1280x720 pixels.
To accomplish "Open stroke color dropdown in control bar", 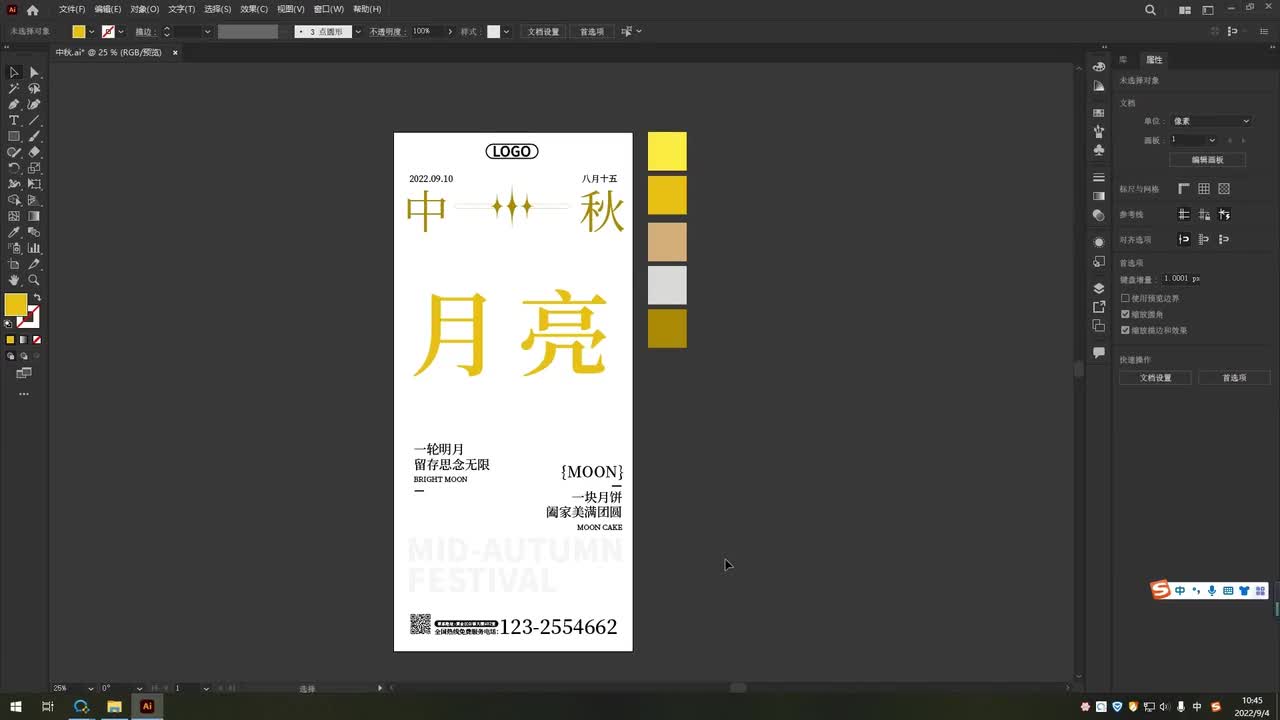I will tap(121, 32).
